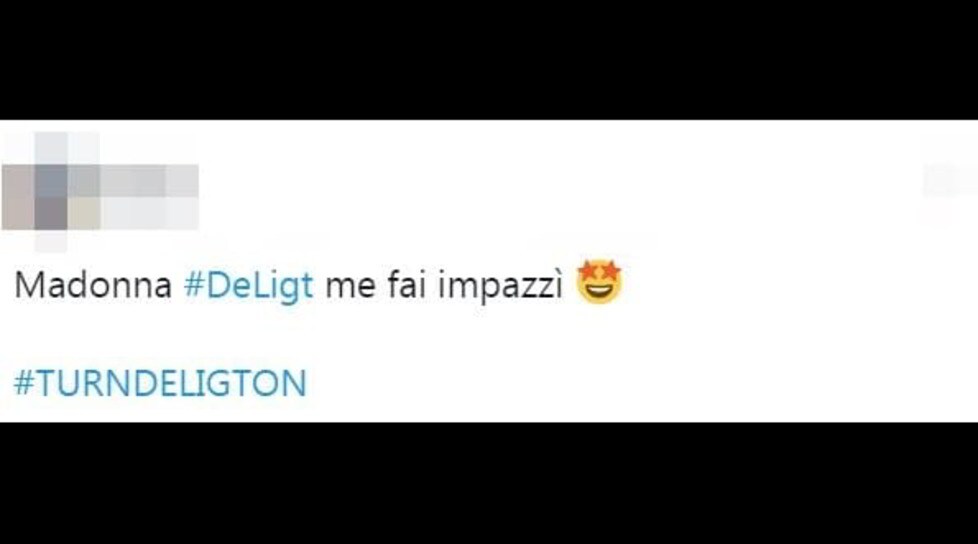Click empty white space right of #TURNDELIGTON
This screenshot has height=544, width=978.
[x=642, y=382]
